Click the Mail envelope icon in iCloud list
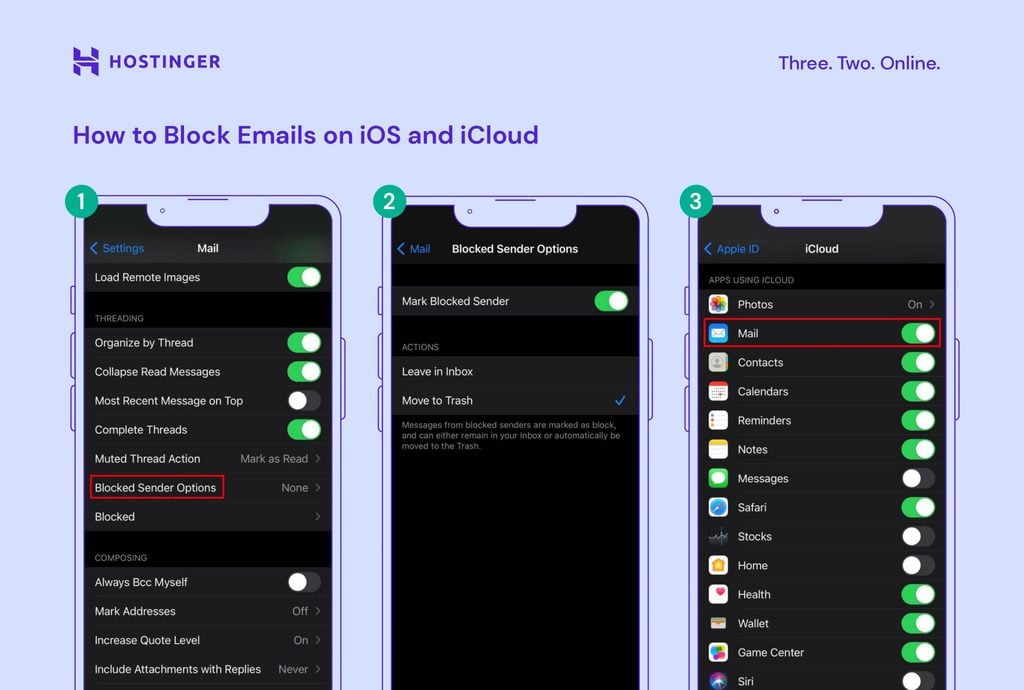This screenshot has width=1024, height=690. (x=718, y=333)
